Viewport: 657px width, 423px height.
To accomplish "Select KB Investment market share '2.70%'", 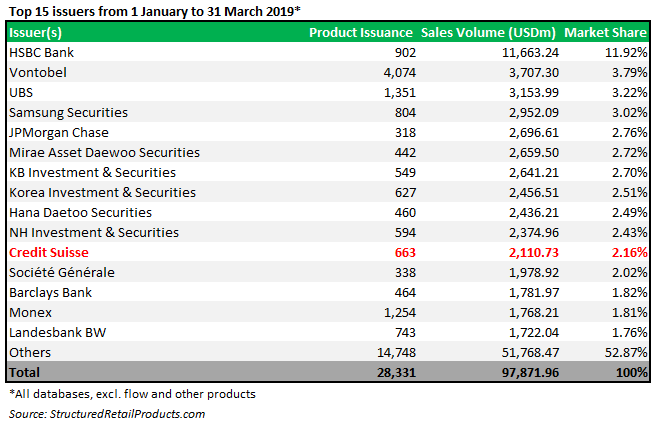I will pyautogui.click(x=629, y=173).
